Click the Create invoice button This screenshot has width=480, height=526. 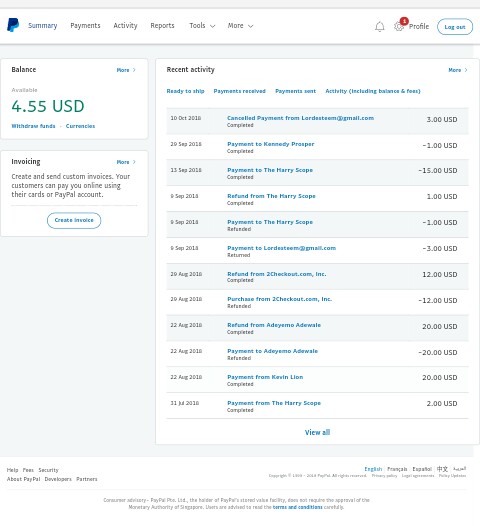pos(74,220)
